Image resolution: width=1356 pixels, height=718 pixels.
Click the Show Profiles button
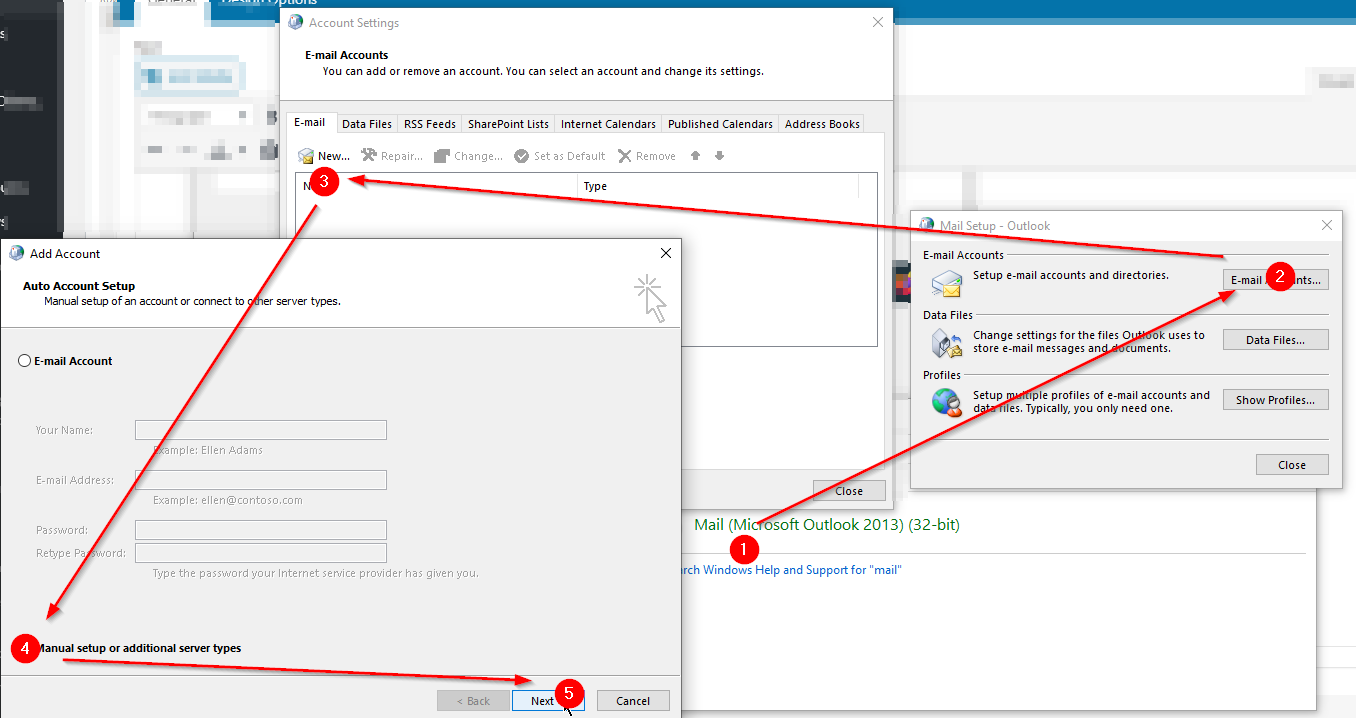(x=1276, y=400)
